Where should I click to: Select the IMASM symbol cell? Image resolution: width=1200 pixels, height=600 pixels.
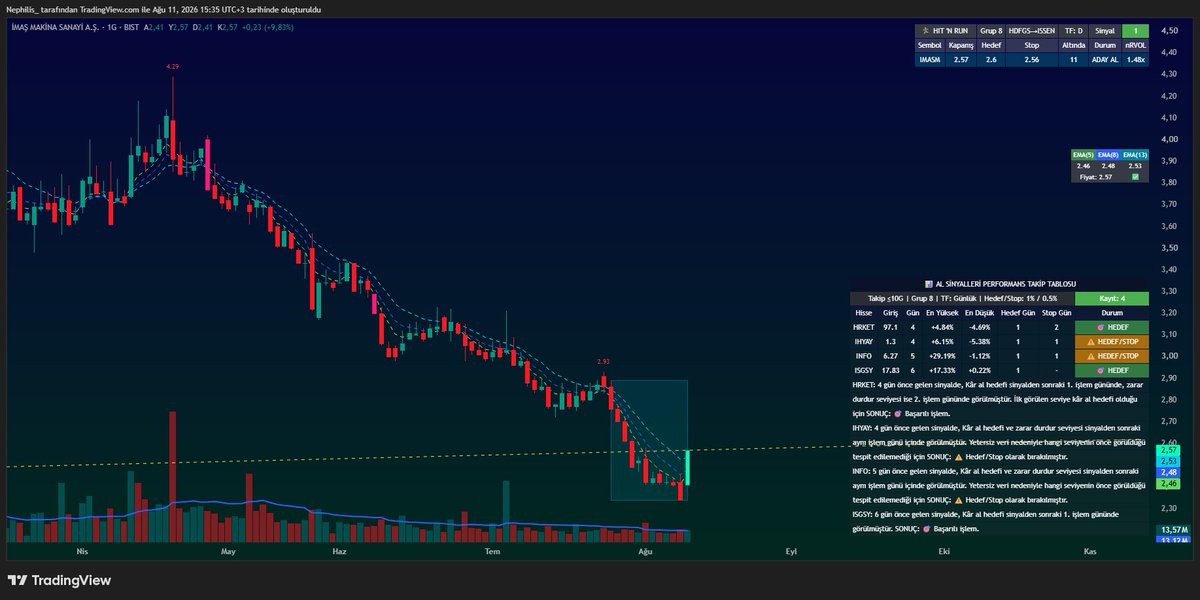click(931, 60)
